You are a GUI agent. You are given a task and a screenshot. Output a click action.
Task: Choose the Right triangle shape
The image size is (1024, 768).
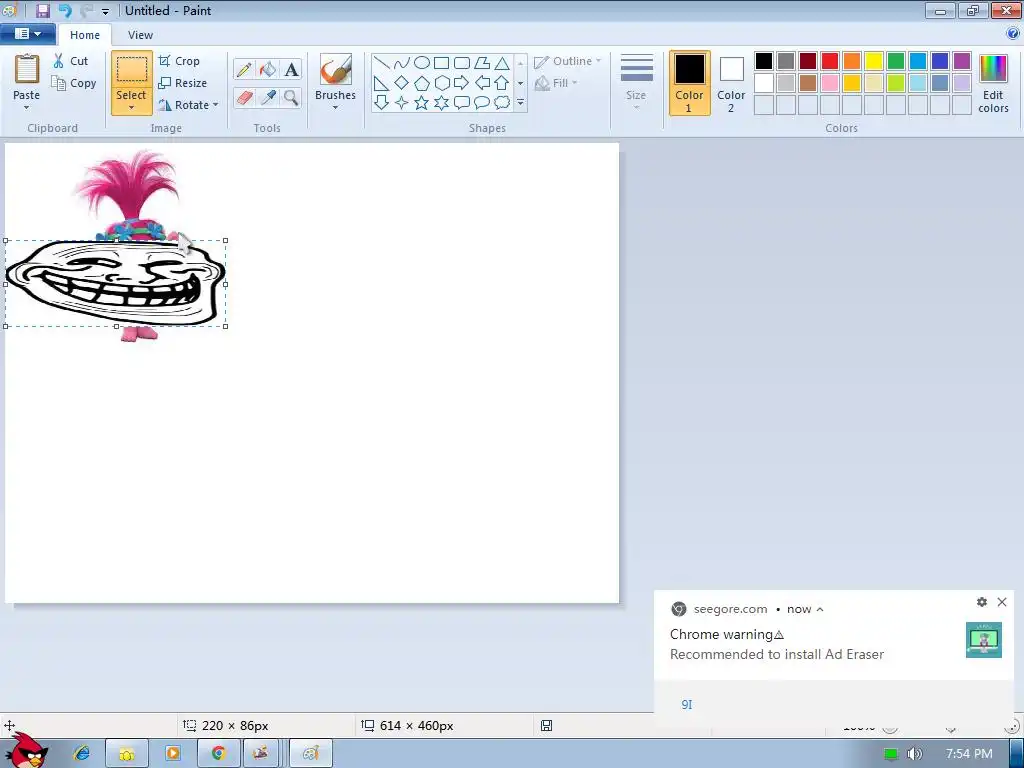[x=382, y=82]
